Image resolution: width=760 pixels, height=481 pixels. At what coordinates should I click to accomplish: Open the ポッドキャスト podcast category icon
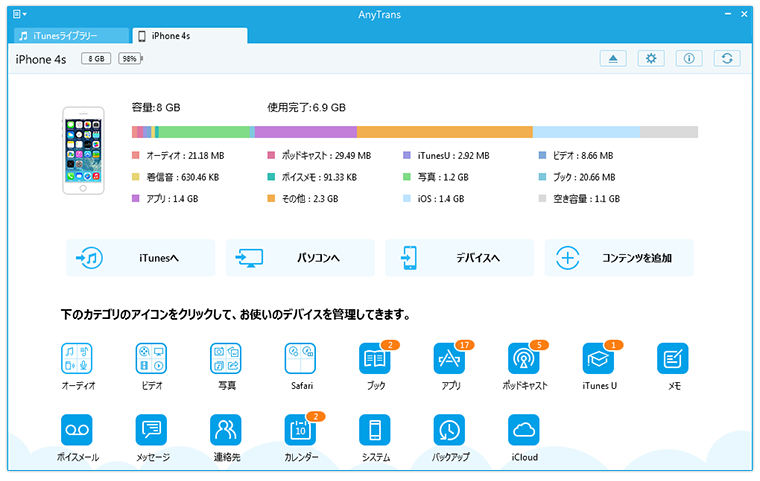[524, 358]
